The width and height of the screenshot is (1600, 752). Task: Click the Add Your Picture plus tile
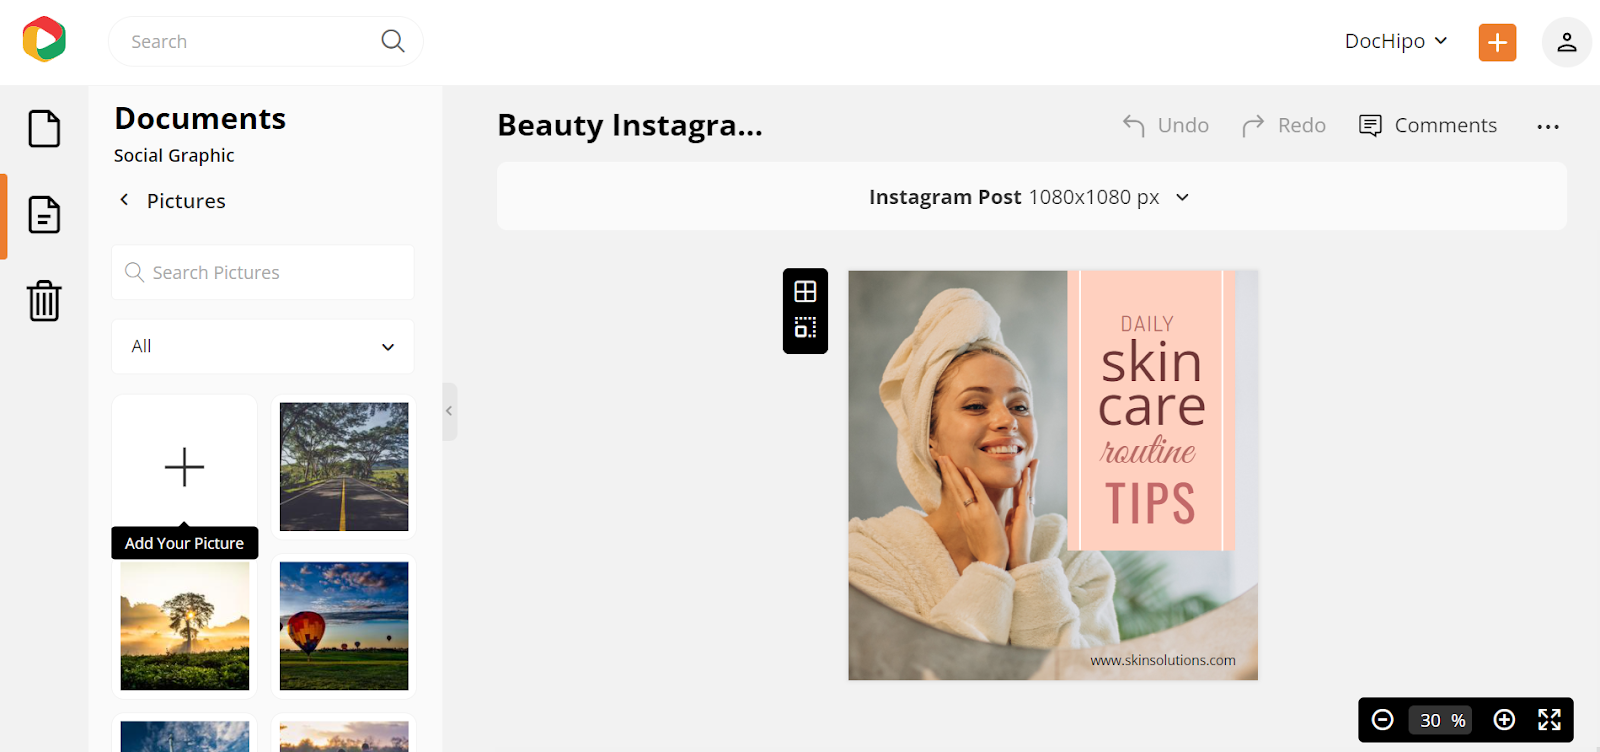tap(184, 466)
